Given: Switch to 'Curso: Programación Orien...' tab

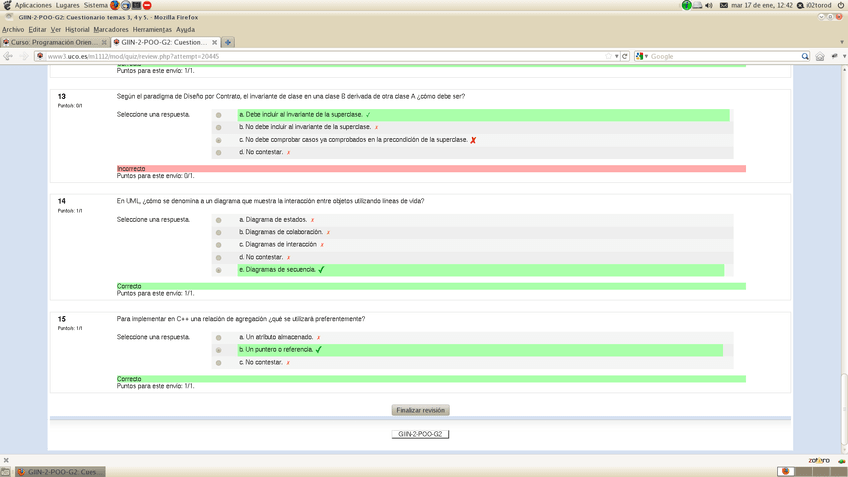Looking at the screenshot, I should (x=53, y=42).
